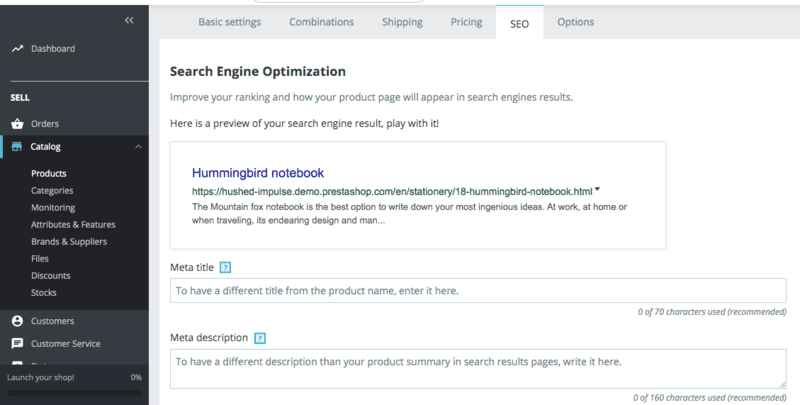The image size is (800, 405).
Task: Switch to the Combinations tab
Action: 321,22
